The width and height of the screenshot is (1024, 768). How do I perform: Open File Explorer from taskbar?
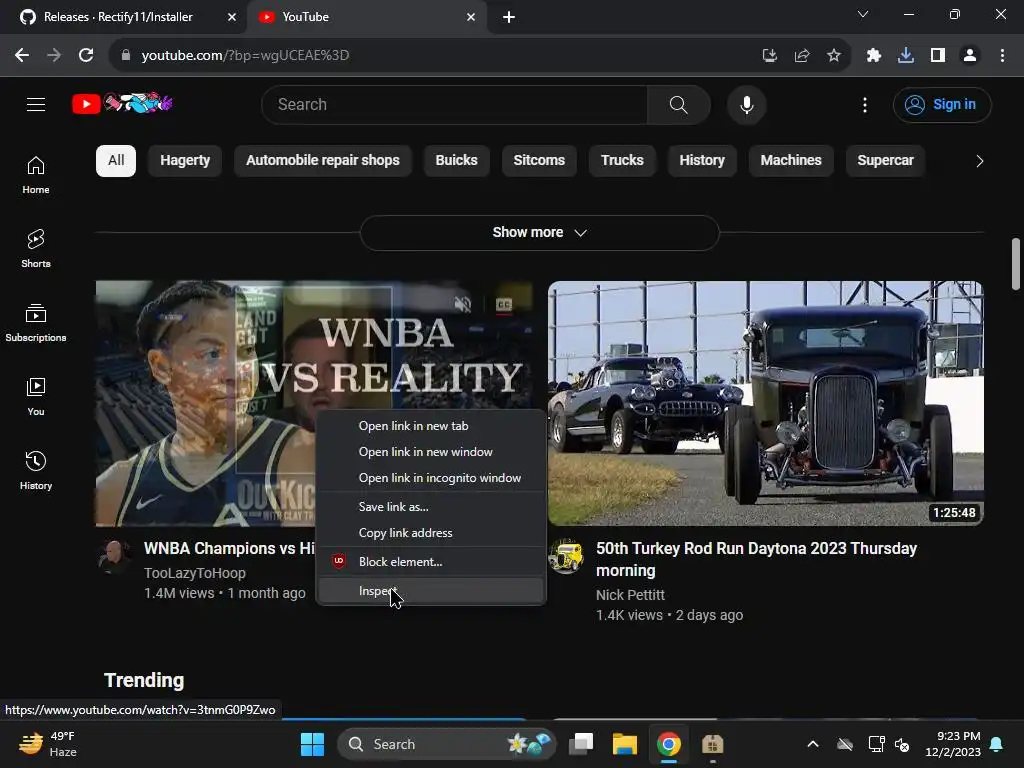coord(624,744)
